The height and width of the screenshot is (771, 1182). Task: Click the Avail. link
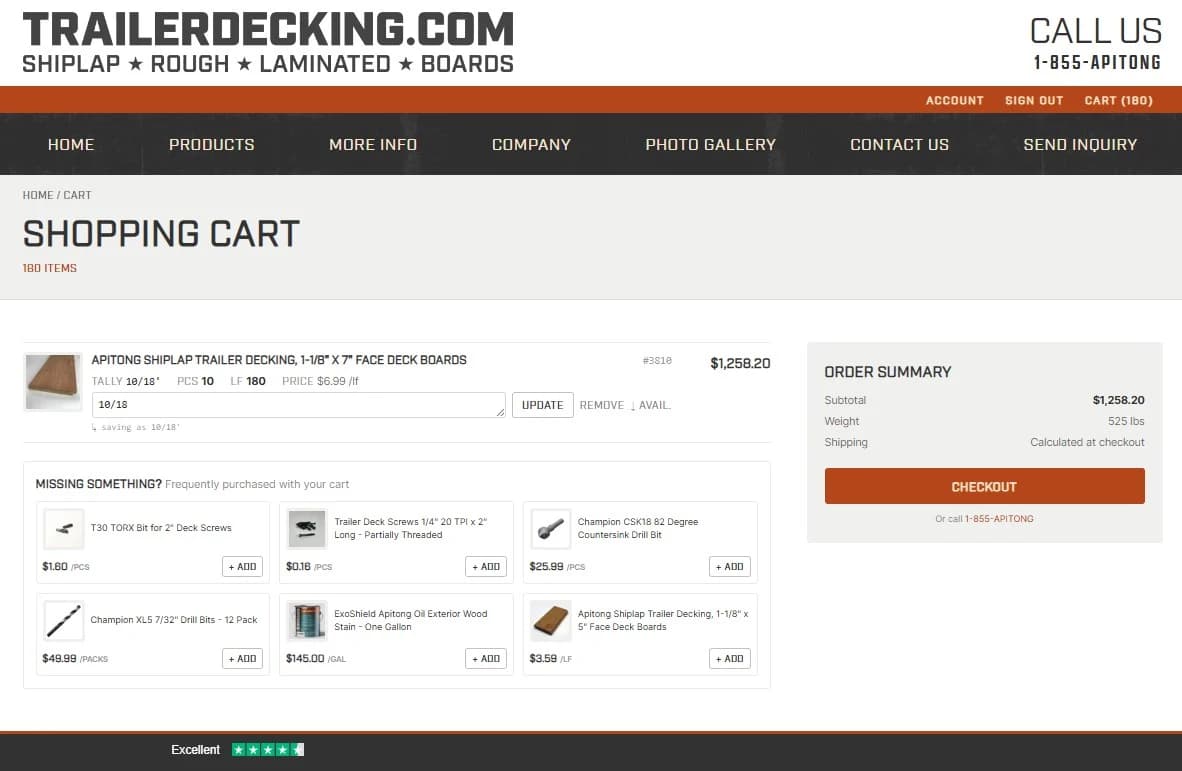tap(651, 405)
